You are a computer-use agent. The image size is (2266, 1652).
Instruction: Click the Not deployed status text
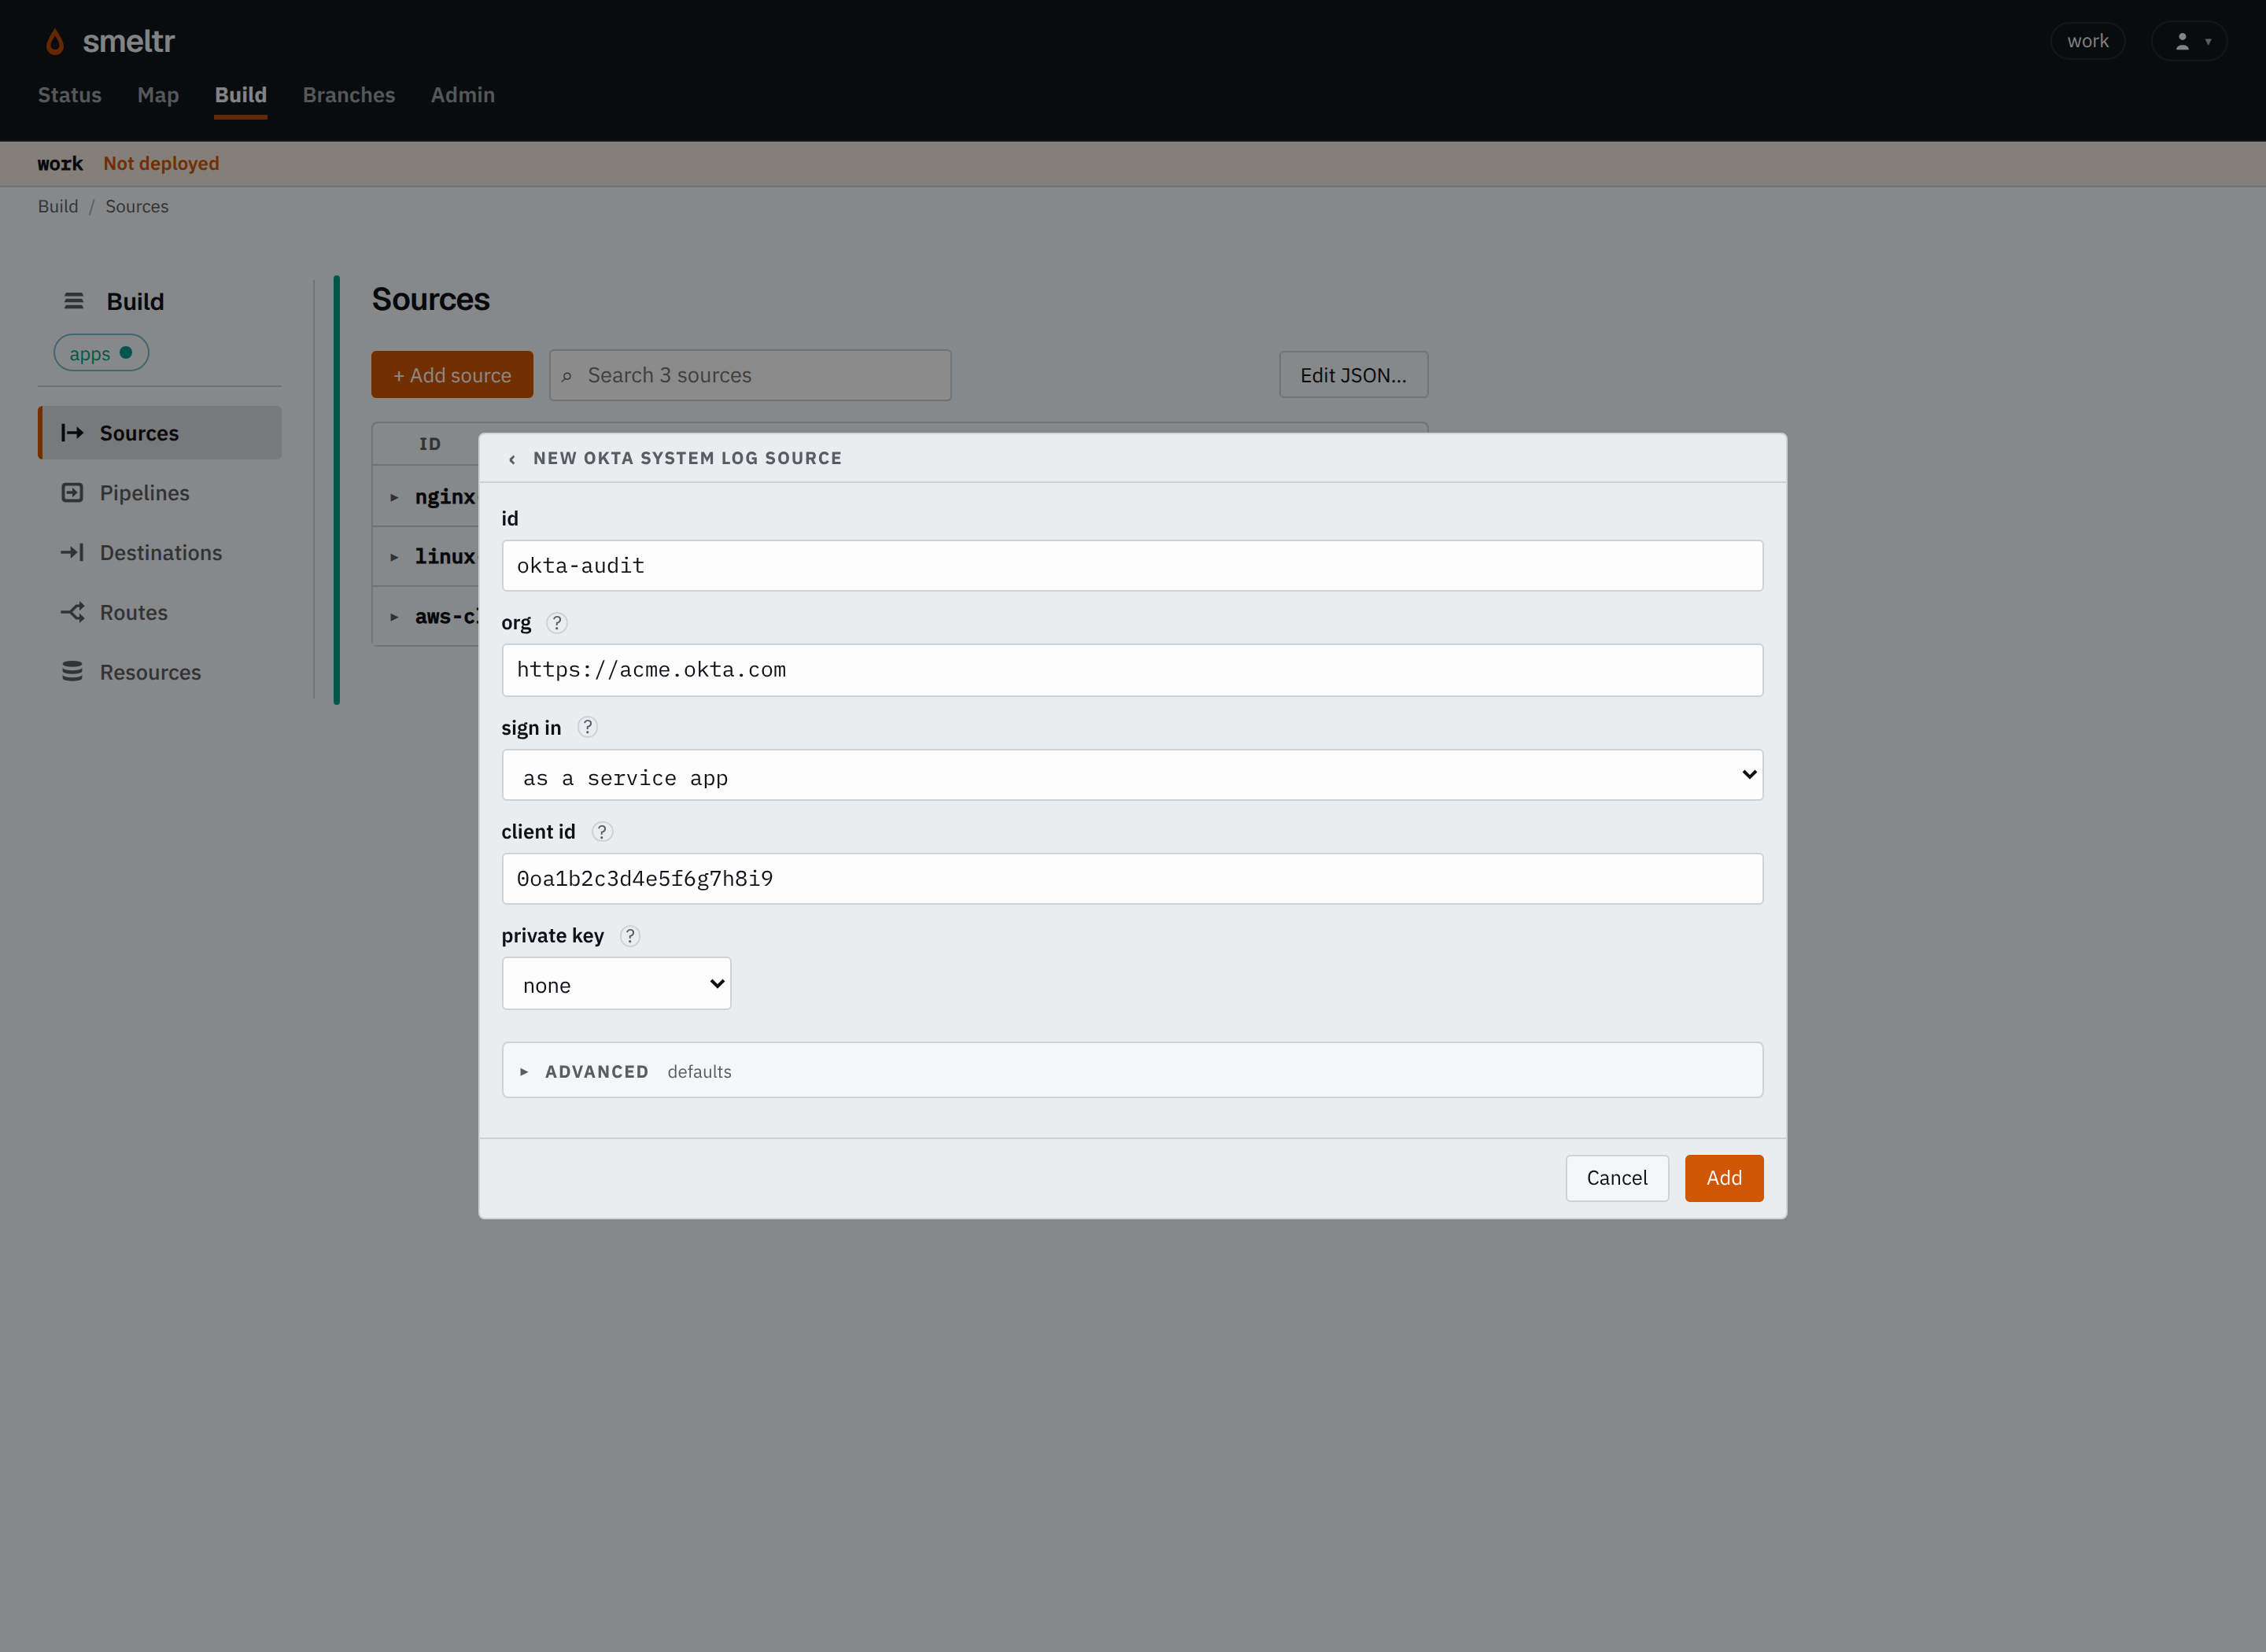[x=161, y=163]
